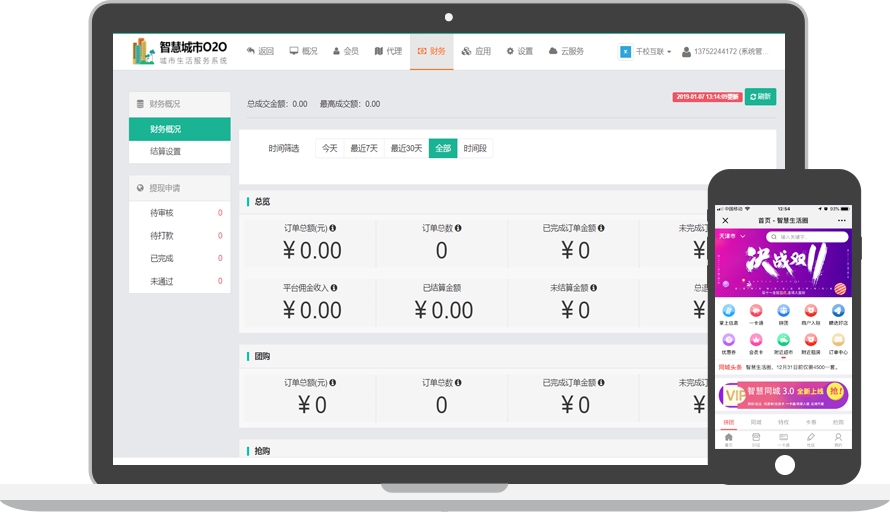Viewport: 890px width, 526px height.
Task: Collapse the 提现申请 sidebar section header
Action: pos(179,188)
